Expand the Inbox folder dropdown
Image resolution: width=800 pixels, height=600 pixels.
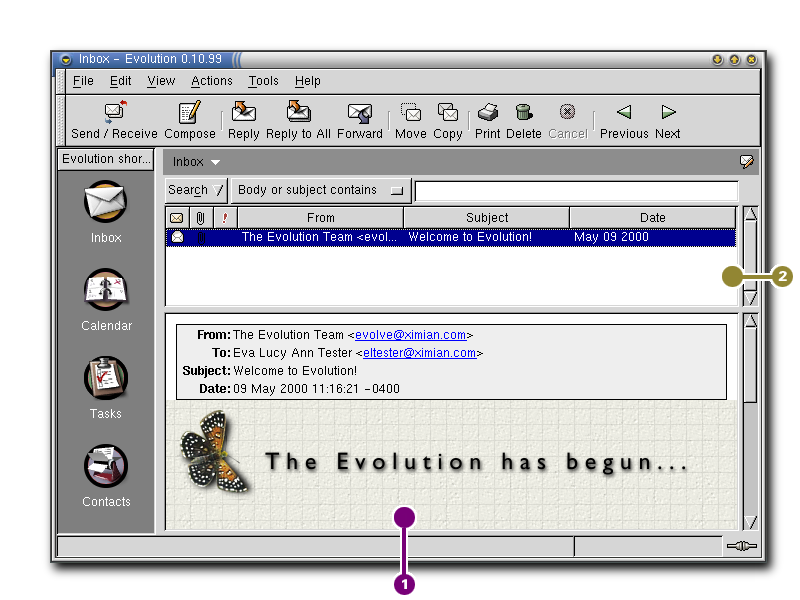[196, 162]
